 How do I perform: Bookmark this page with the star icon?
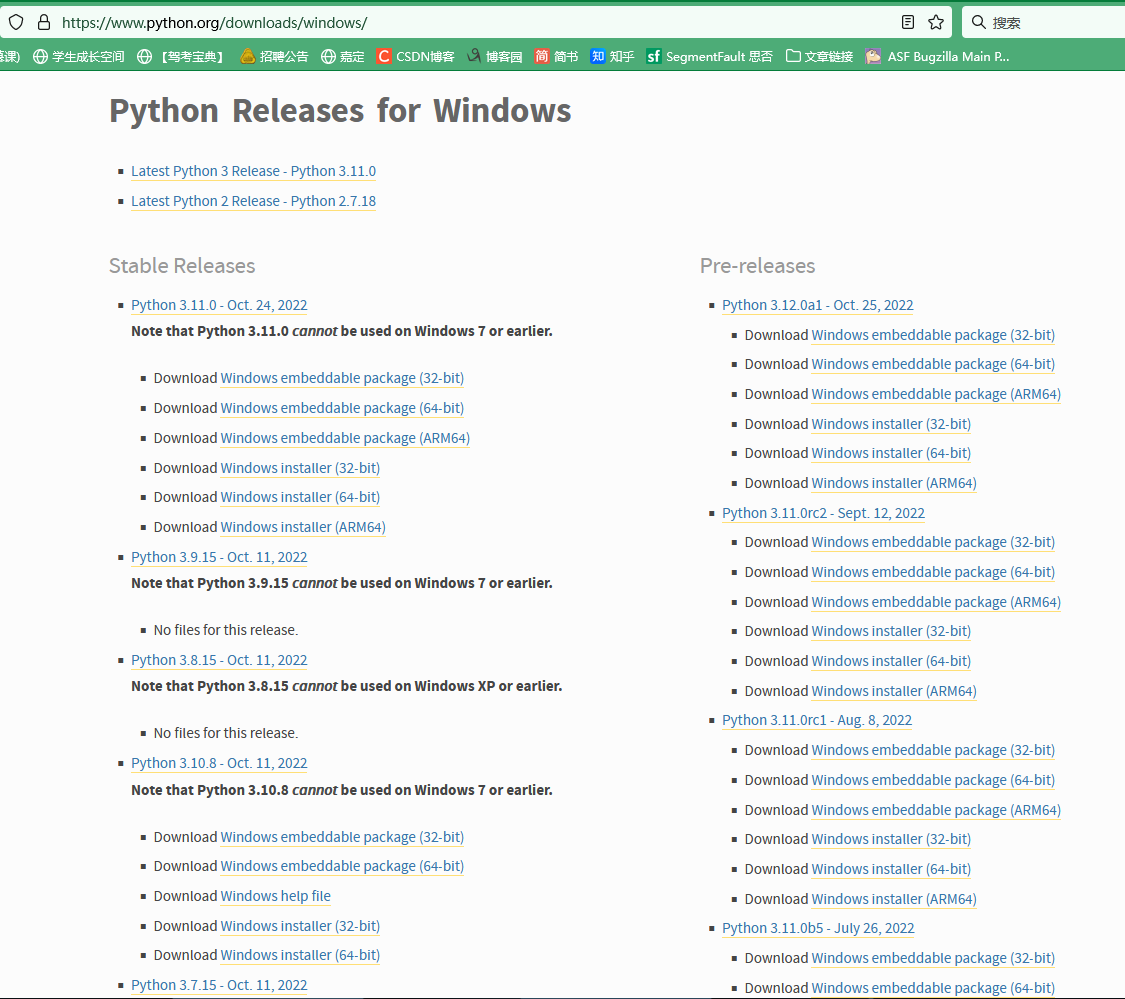point(936,22)
